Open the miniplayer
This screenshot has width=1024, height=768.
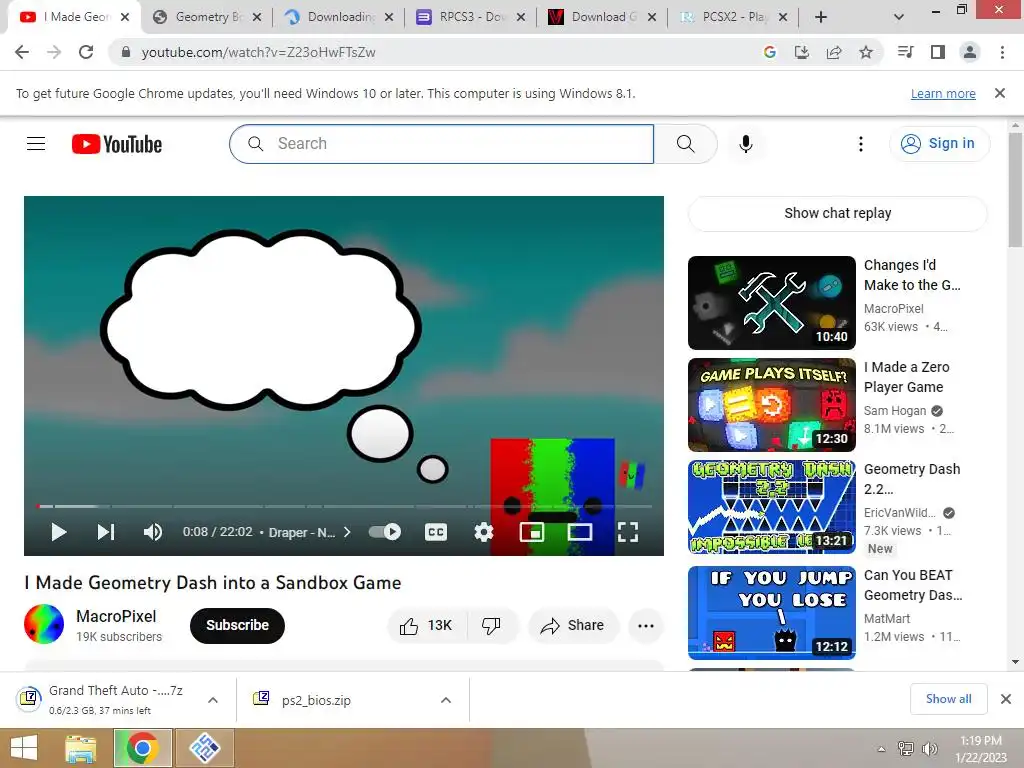pos(532,532)
